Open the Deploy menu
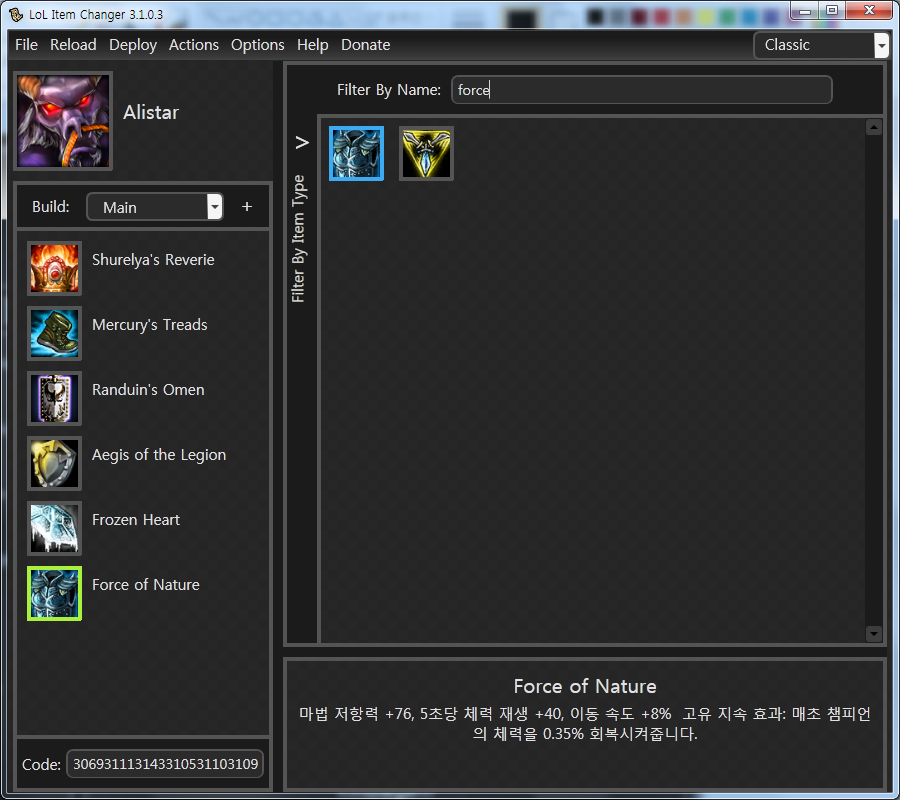The width and height of the screenshot is (900, 800). click(x=133, y=45)
